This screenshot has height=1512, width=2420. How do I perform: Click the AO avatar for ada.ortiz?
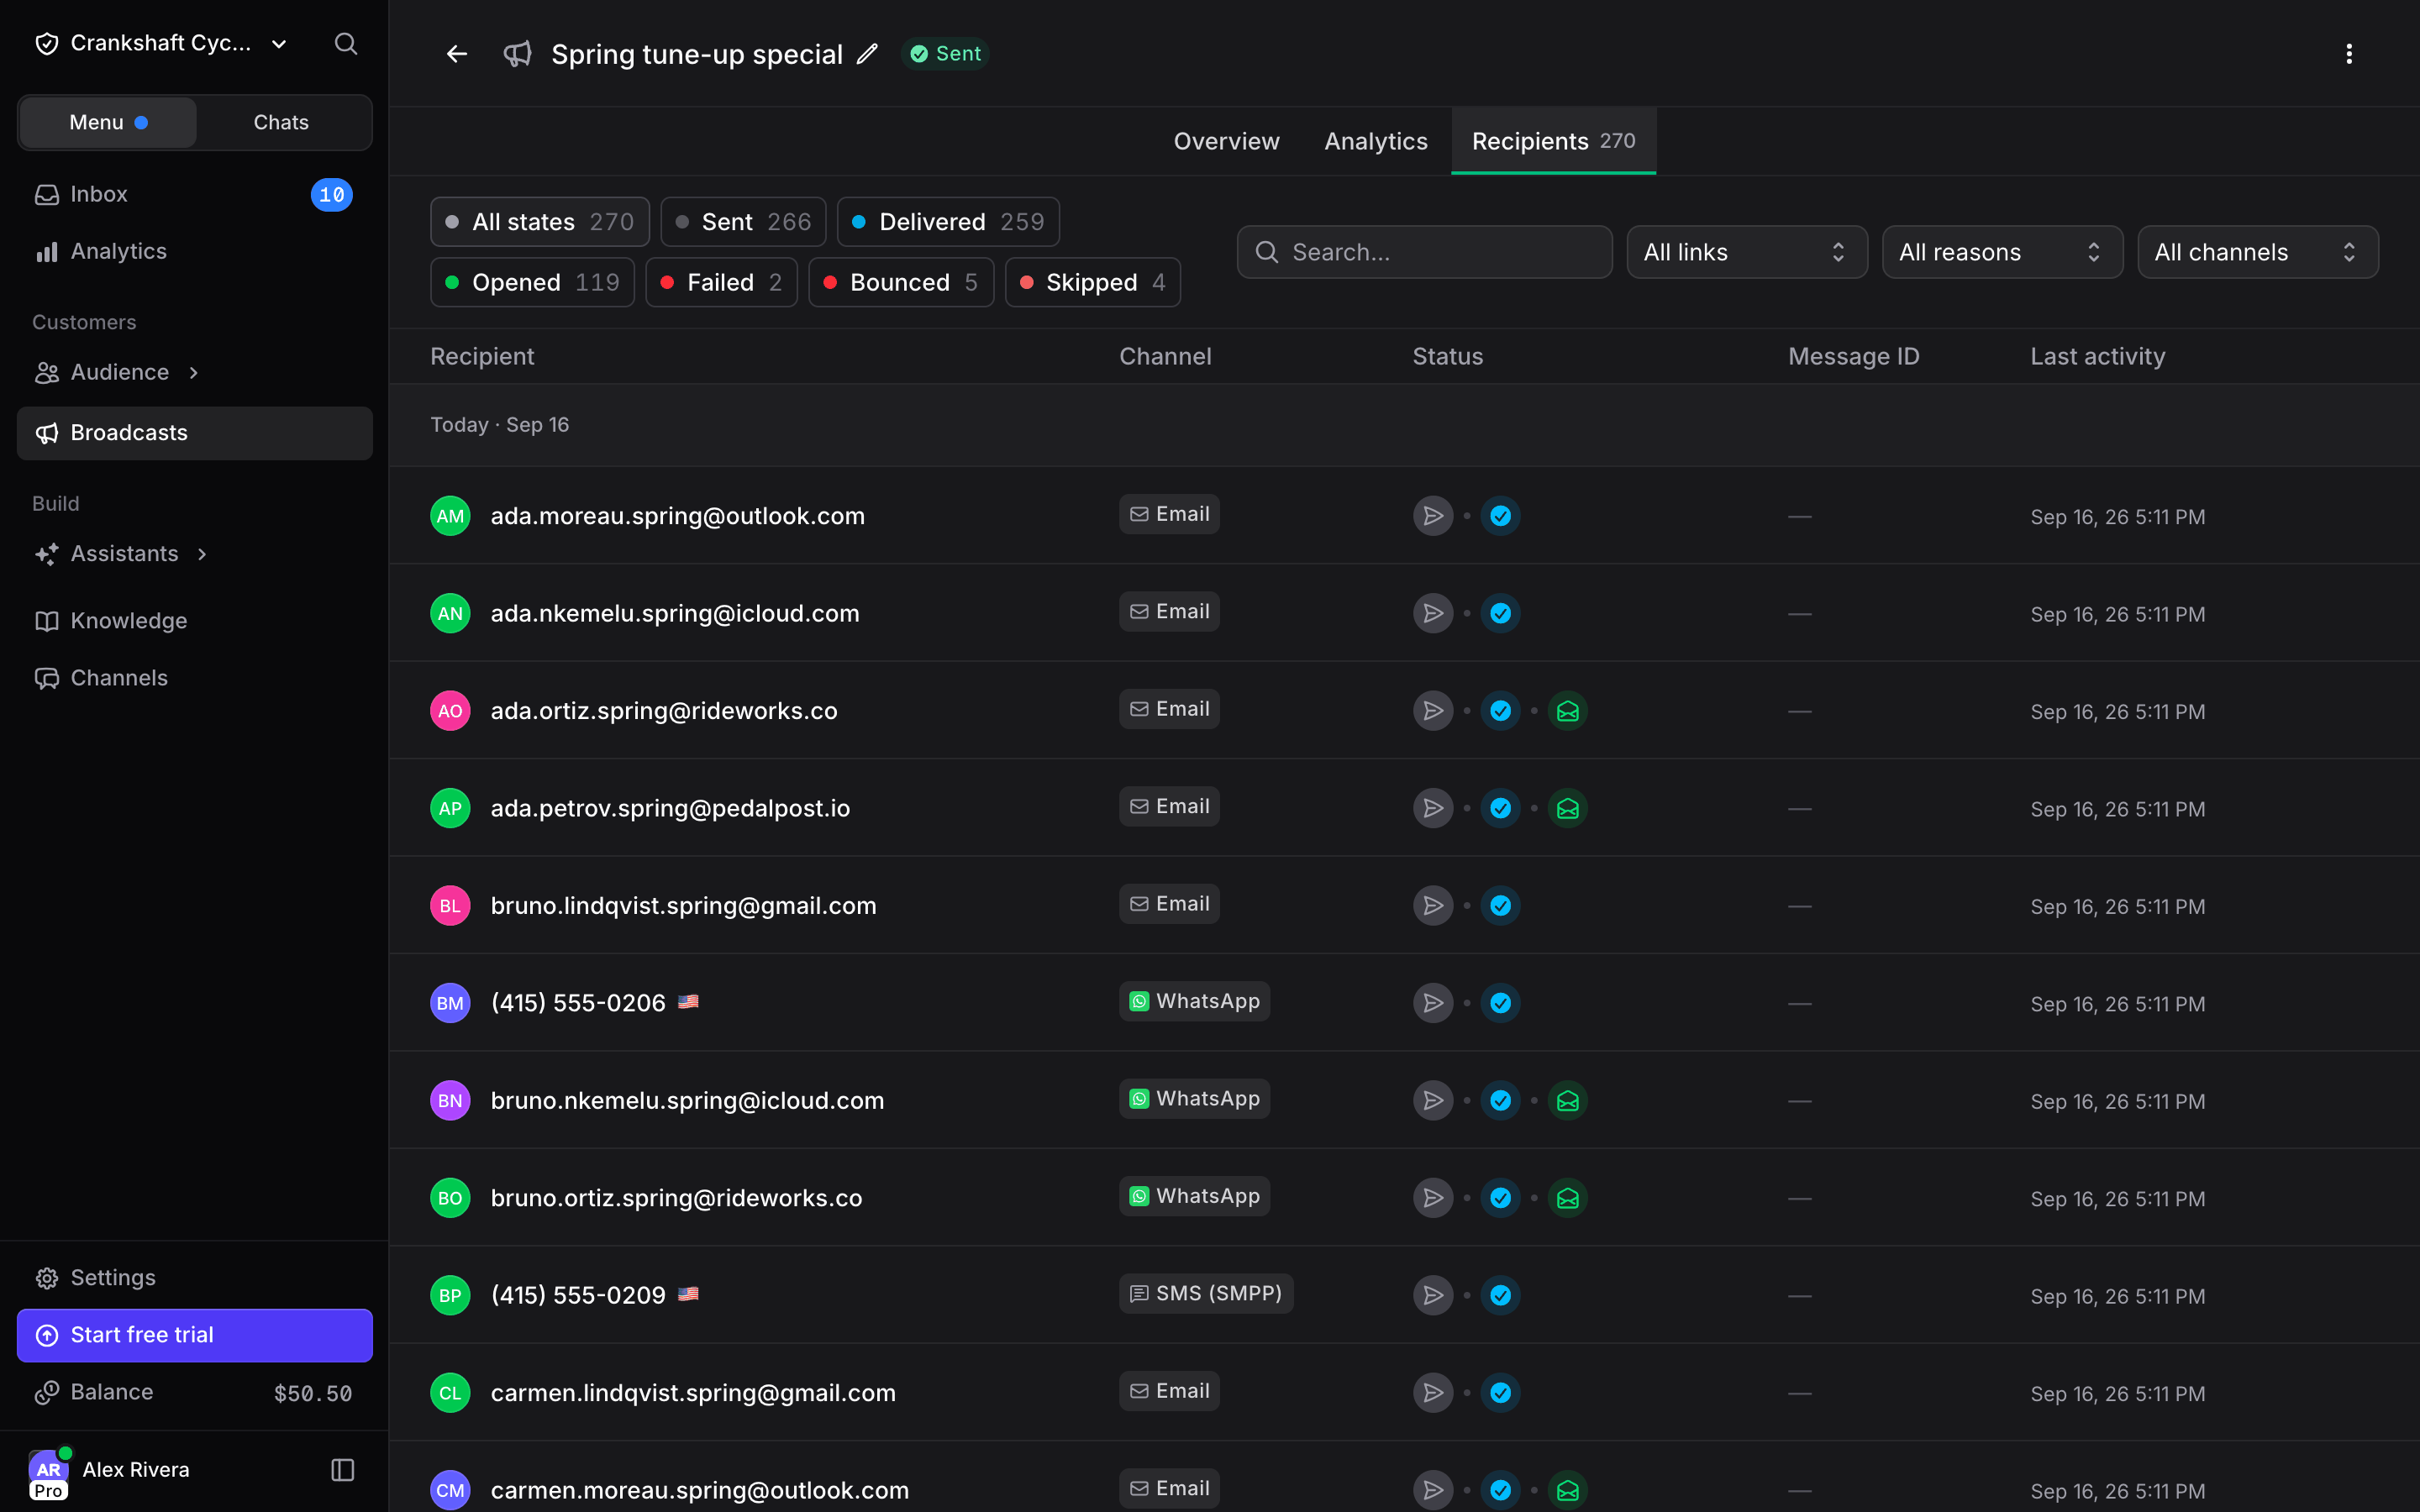[450, 711]
